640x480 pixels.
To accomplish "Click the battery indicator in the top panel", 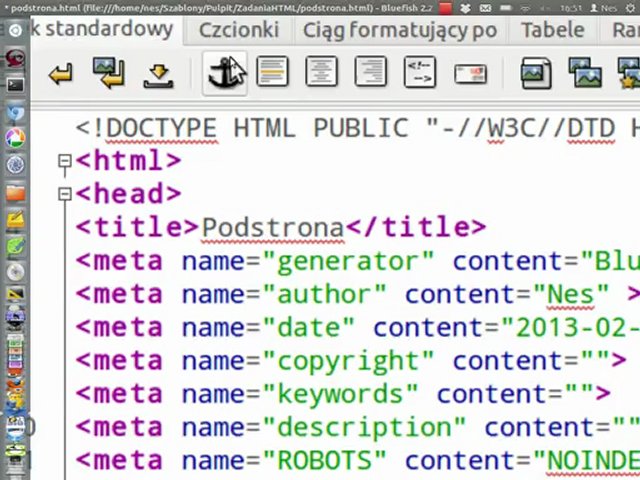I will [505, 8].
